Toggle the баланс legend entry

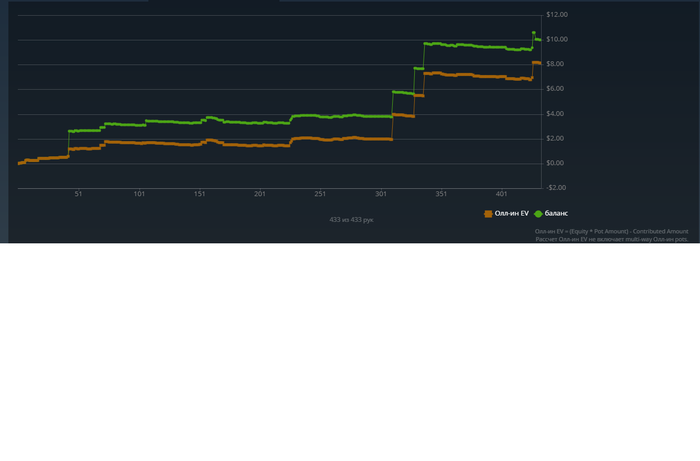tap(551, 214)
